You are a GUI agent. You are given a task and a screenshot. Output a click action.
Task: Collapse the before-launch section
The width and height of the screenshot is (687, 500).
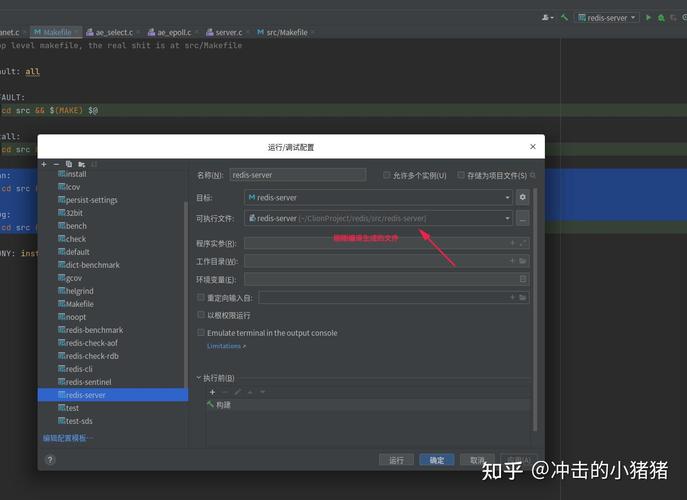point(198,378)
